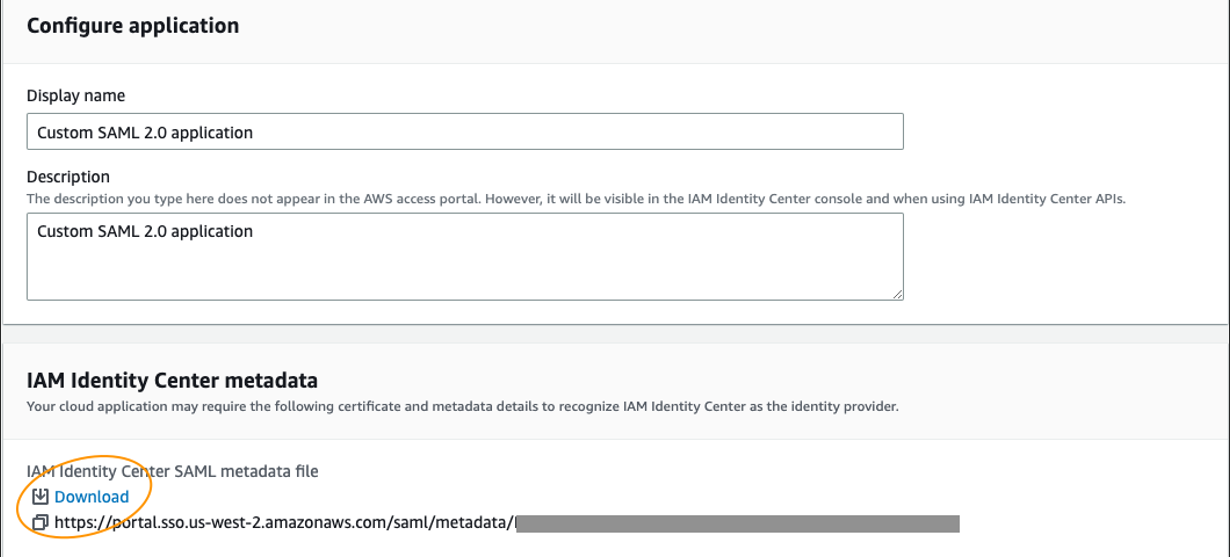Click the Description helper text about AWS portal

(x=400, y=199)
